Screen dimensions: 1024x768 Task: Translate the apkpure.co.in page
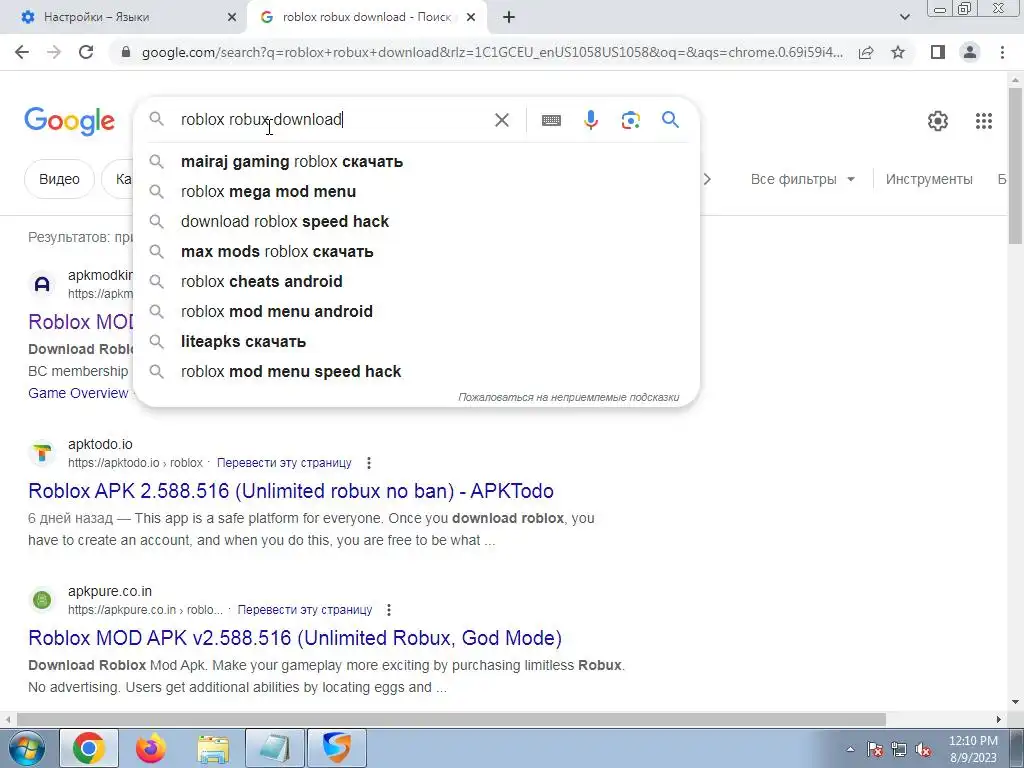point(305,610)
